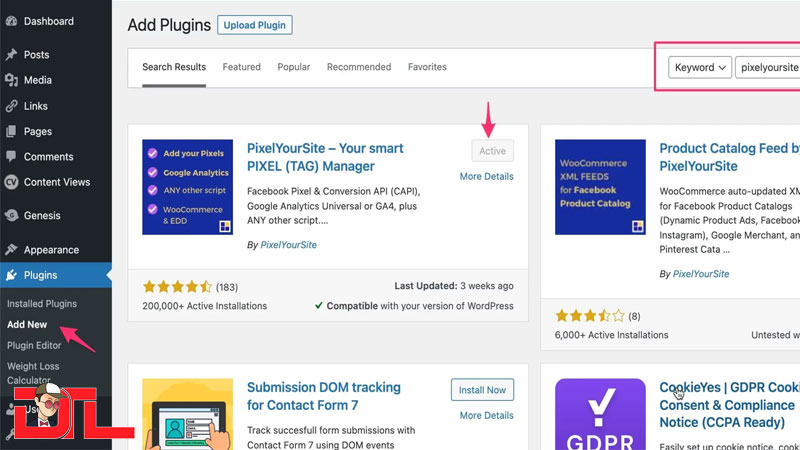Open Content Views in the sidebar
This screenshot has width=800, height=450.
click(56, 182)
